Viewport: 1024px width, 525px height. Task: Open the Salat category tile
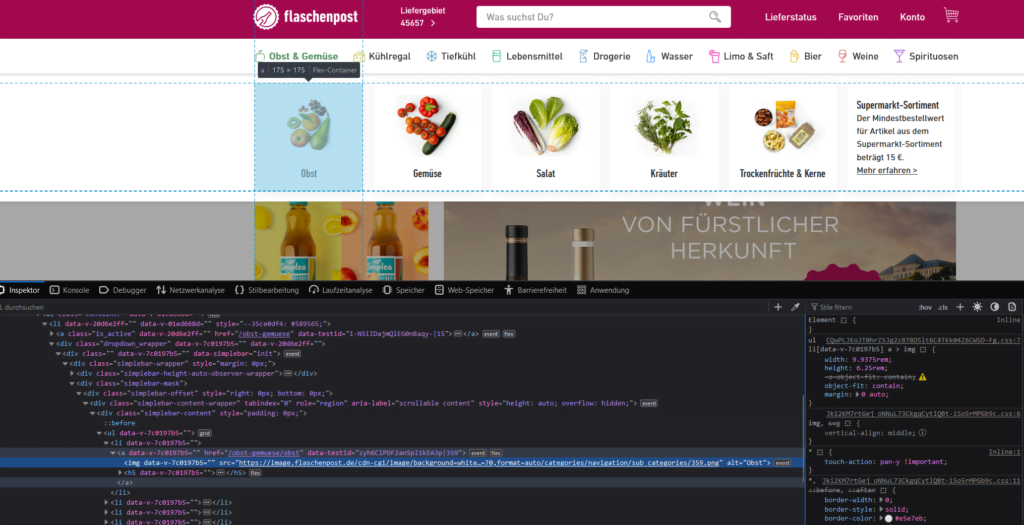click(x=545, y=137)
